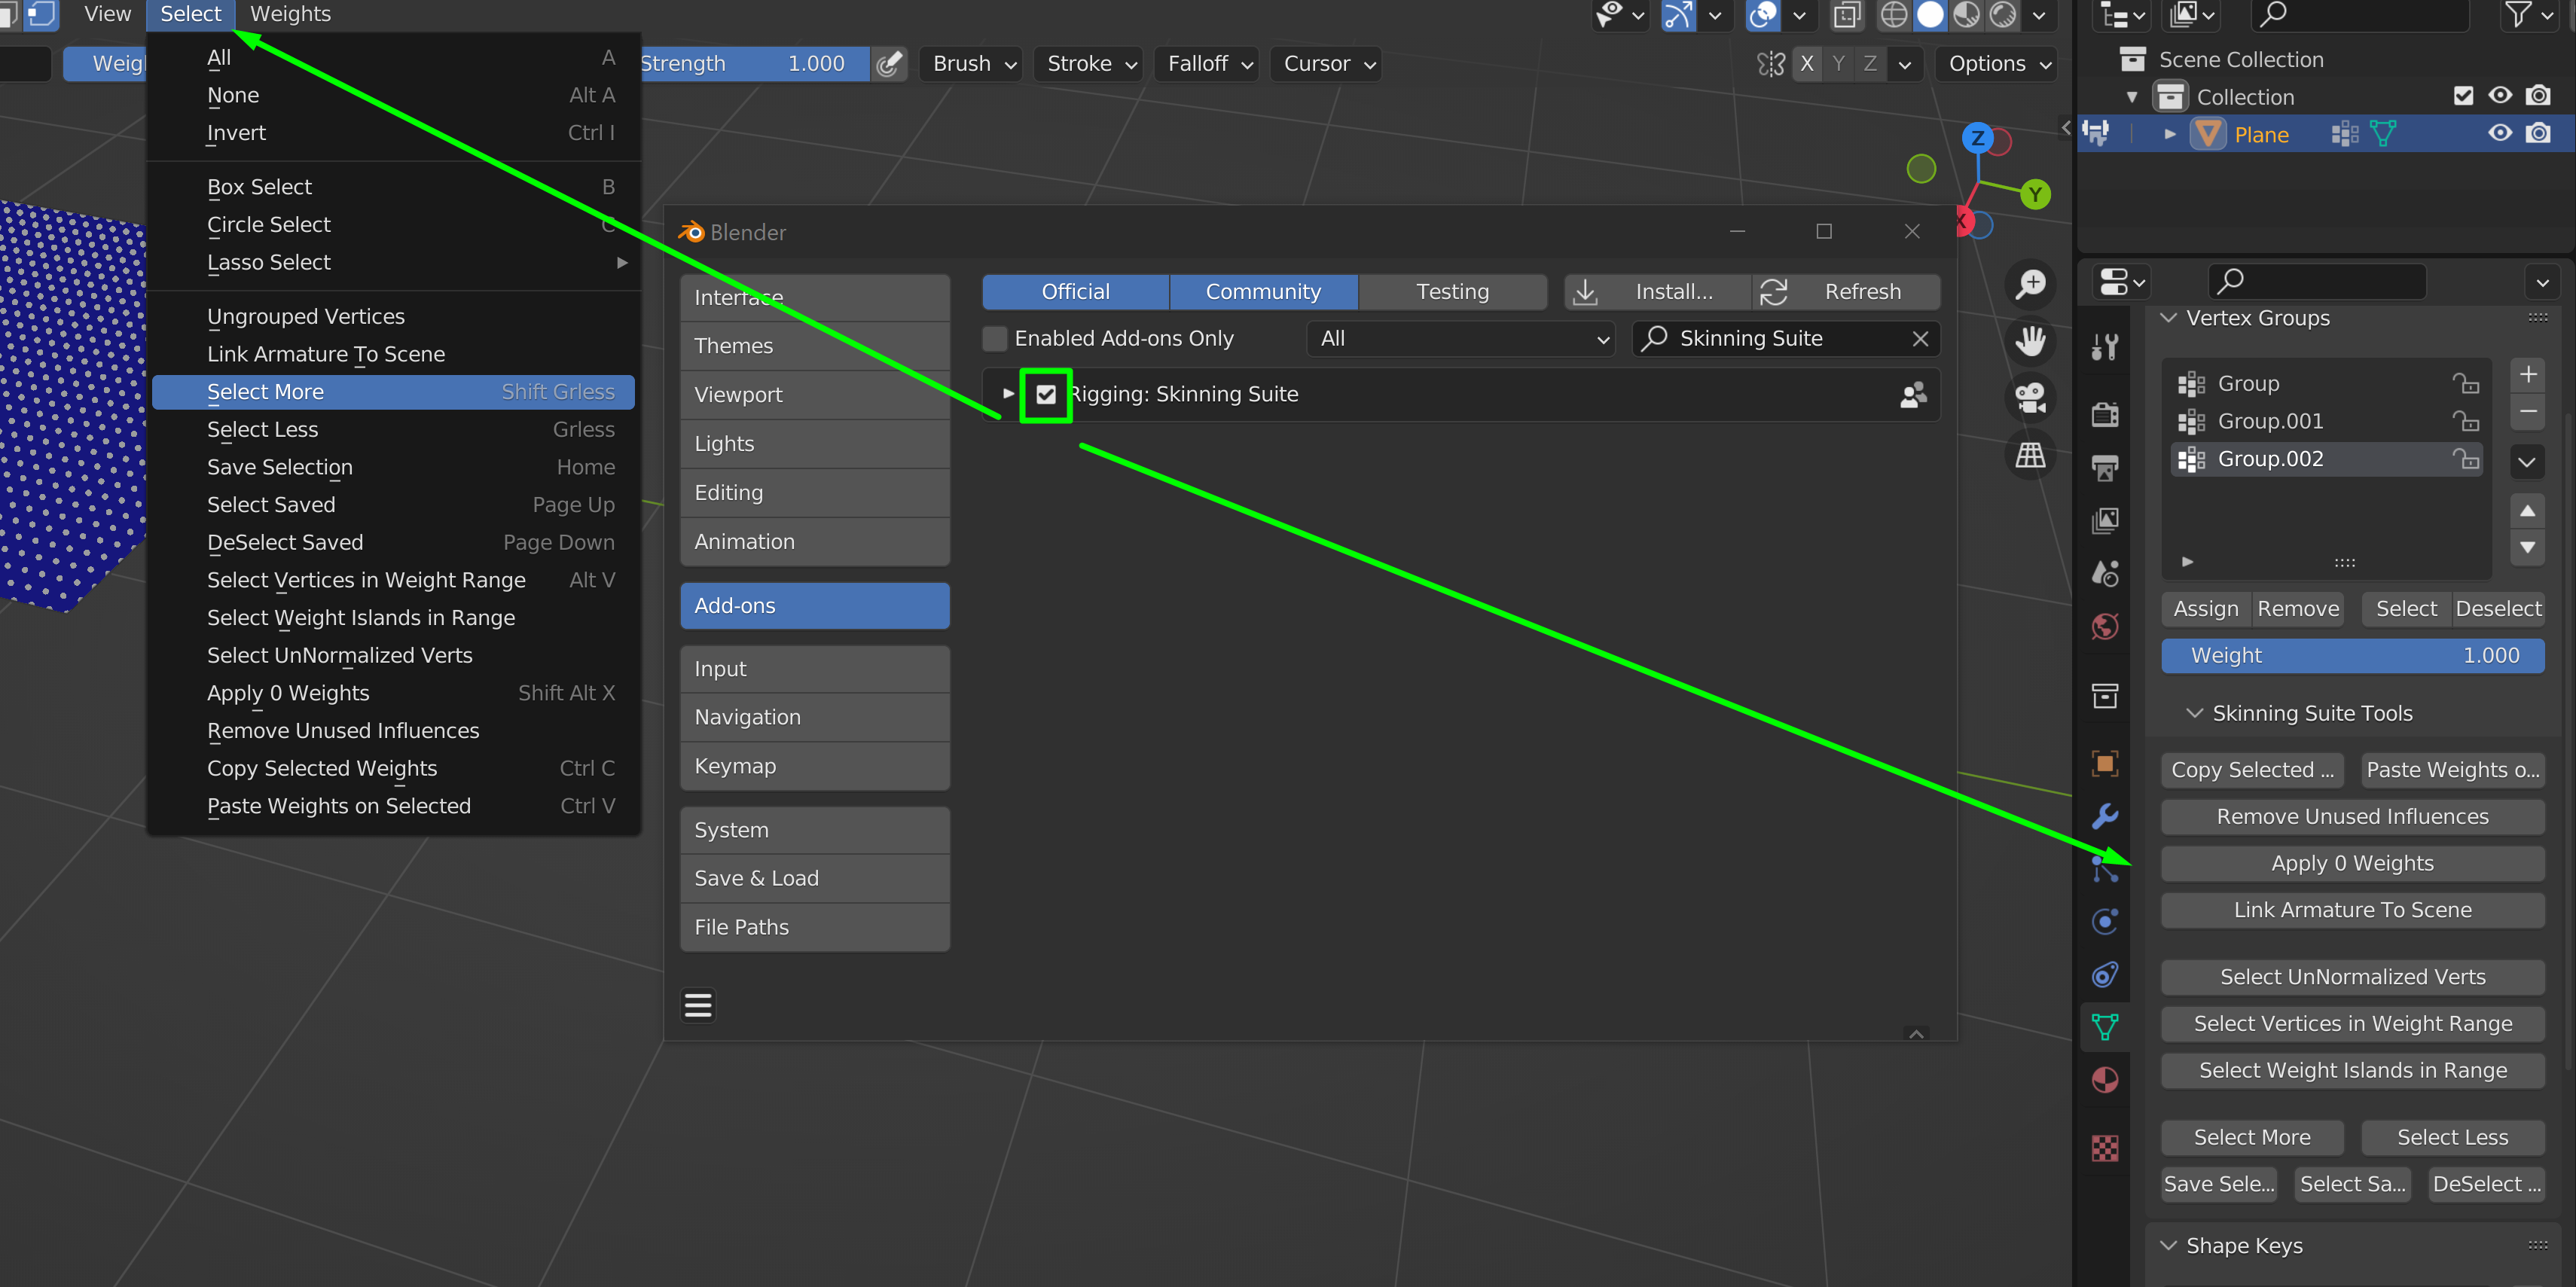This screenshot has width=2576, height=1287.
Task: Open the Render properties tab
Action: click(x=2105, y=414)
